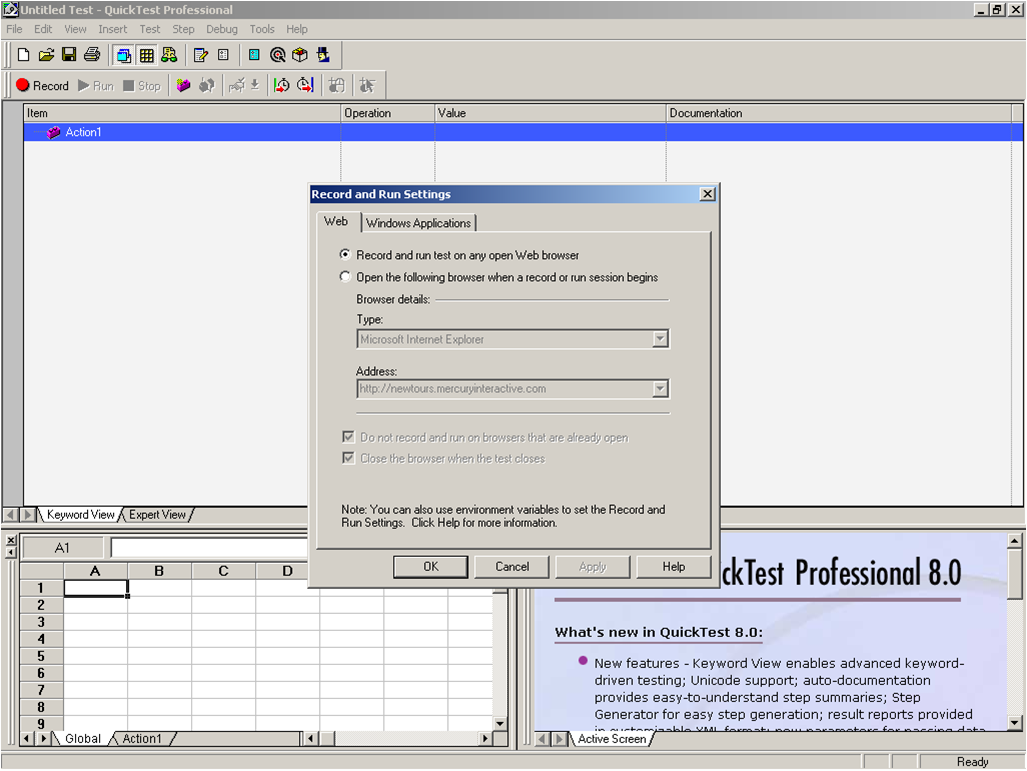The width and height of the screenshot is (1027, 771).
Task: Select column B header in Data Table
Action: tap(159, 571)
